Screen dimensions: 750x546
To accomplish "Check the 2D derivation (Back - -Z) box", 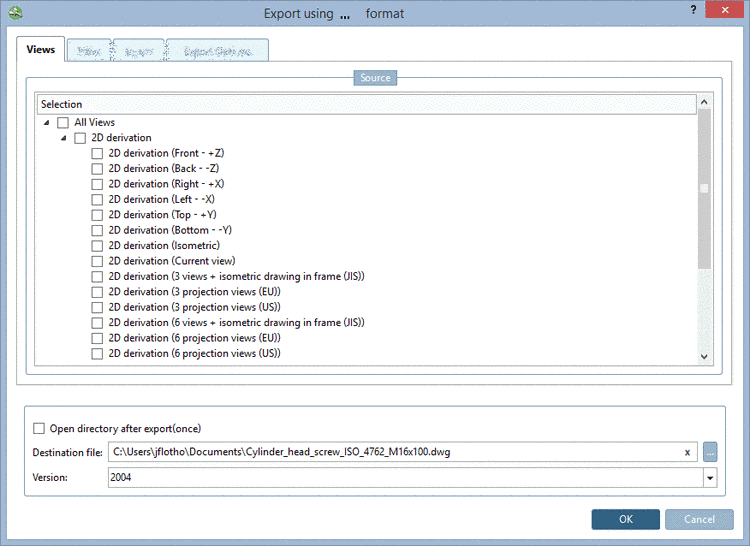I will click(x=97, y=169).
